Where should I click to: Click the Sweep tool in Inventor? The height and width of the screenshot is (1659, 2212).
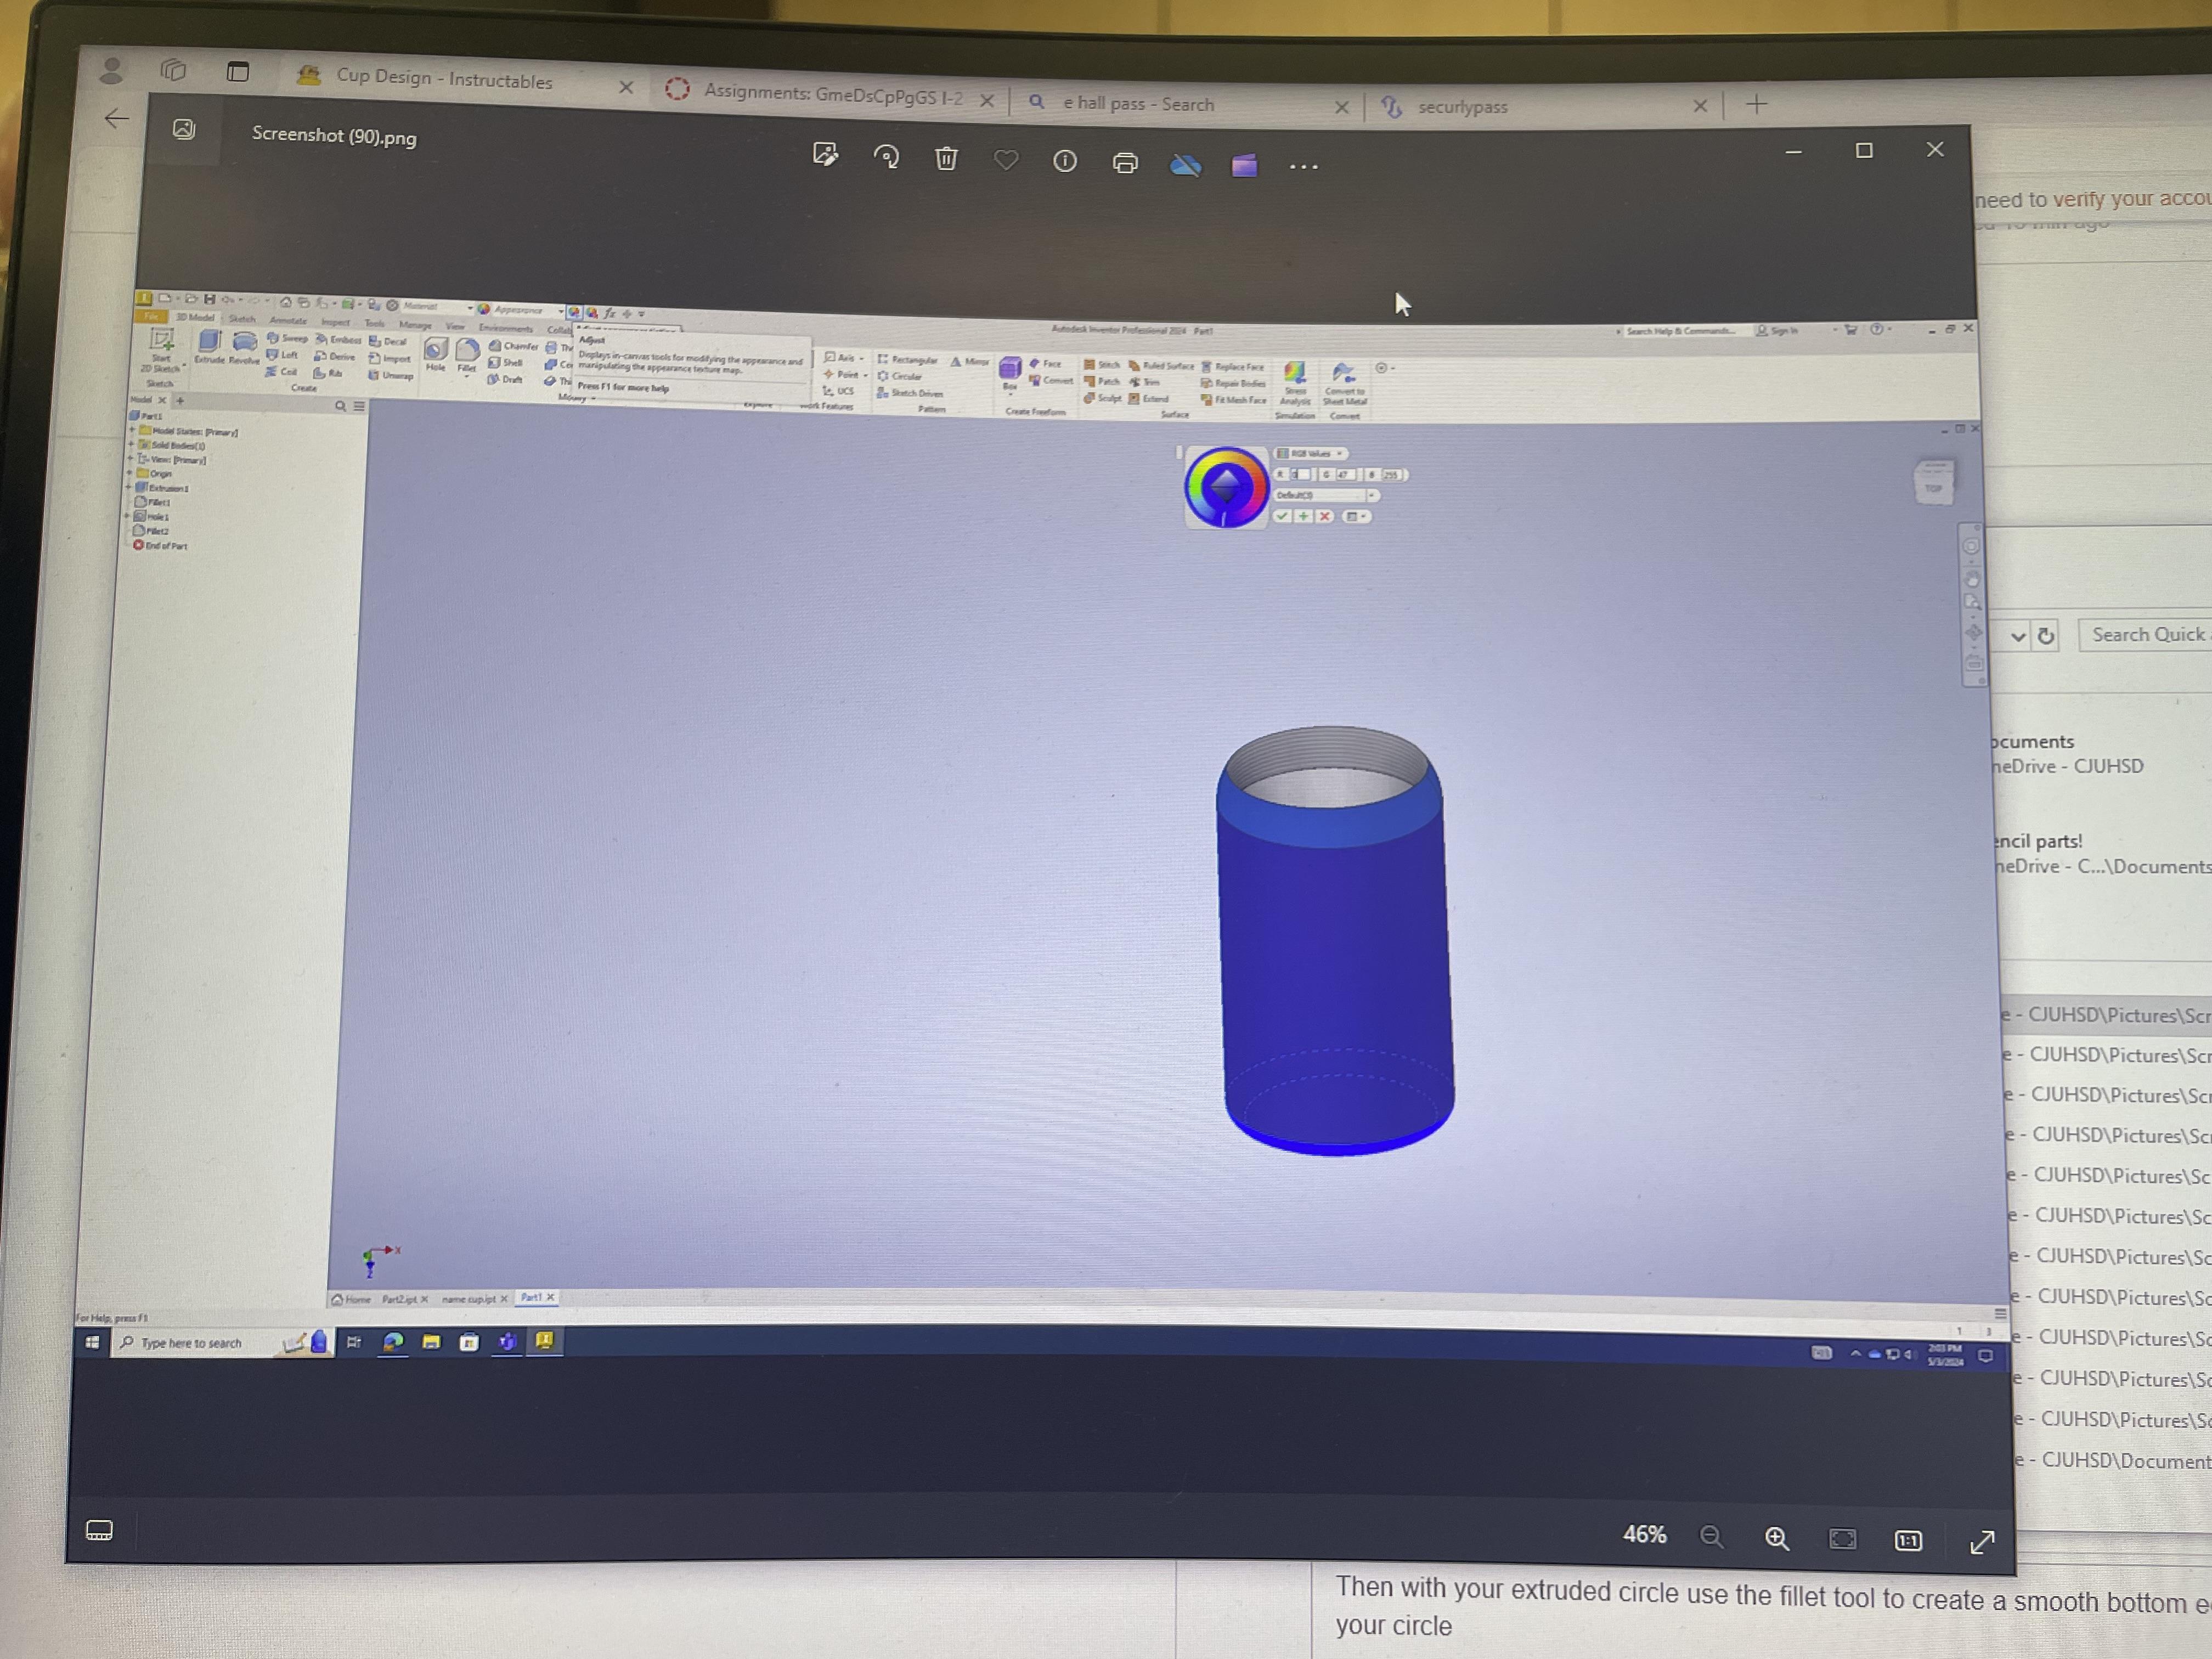click(x=287, y=338)
